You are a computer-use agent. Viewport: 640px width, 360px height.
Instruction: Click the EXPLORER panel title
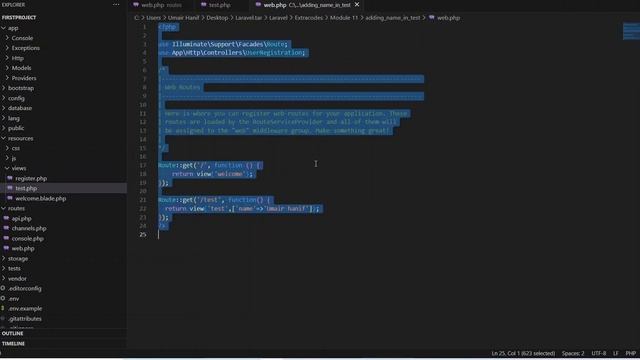tap(13, 4)
